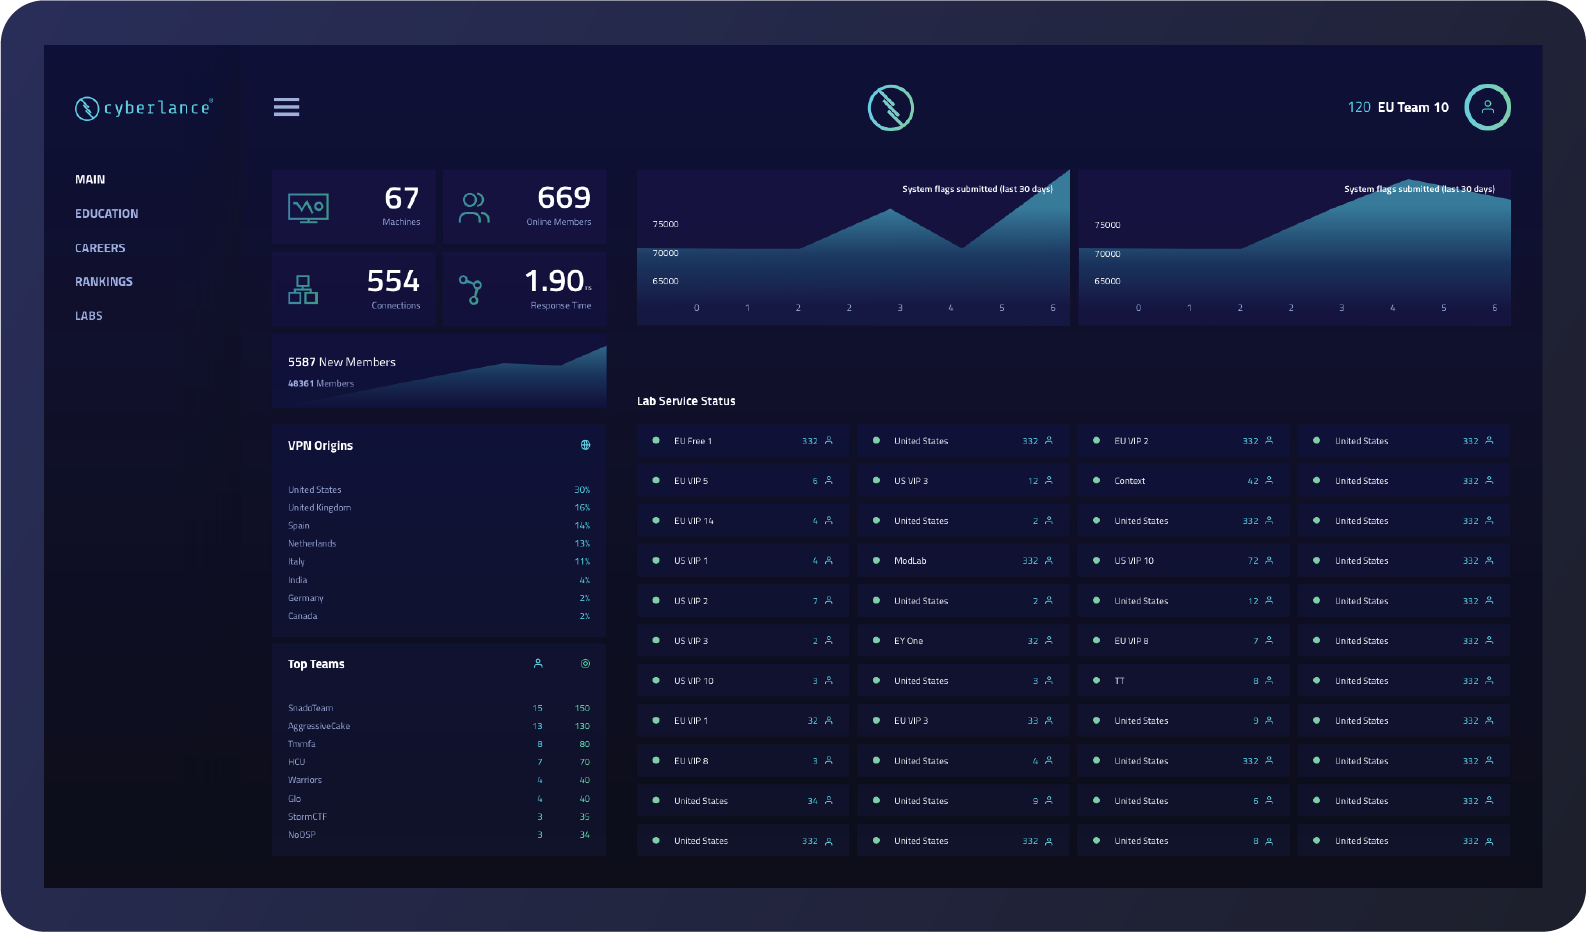Select the EU Free 1 lab server
The height and width of the screenshot is (932, 1586).
point(742,441)
